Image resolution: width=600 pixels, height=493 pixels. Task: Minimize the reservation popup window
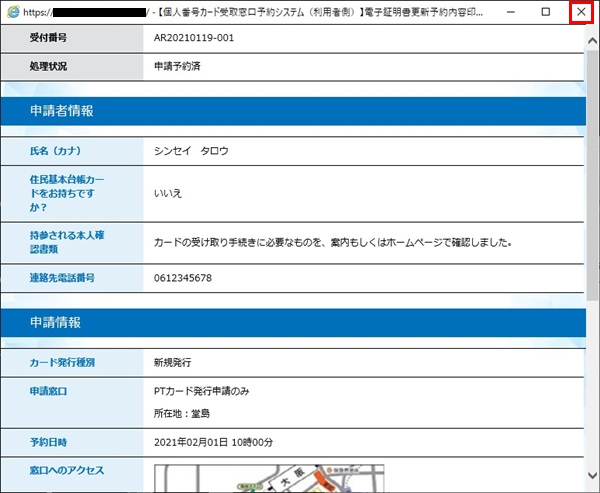[x=509, y=13]
